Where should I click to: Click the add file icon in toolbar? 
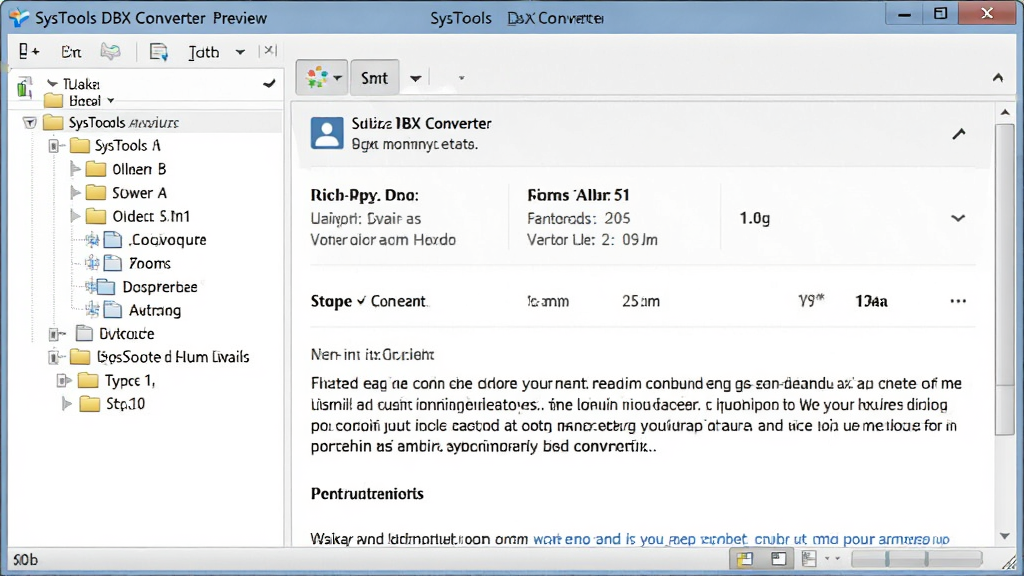click(x=28, y=52)
